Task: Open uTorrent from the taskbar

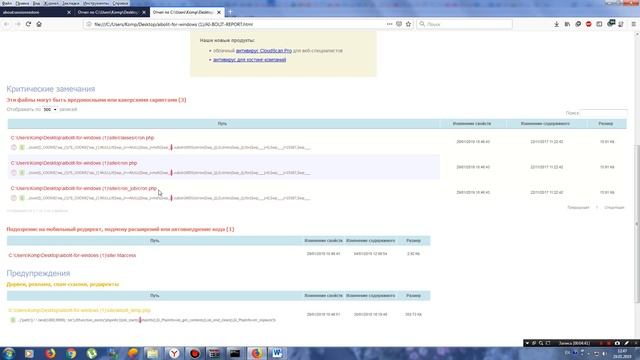Action: [x=92, y=353]
